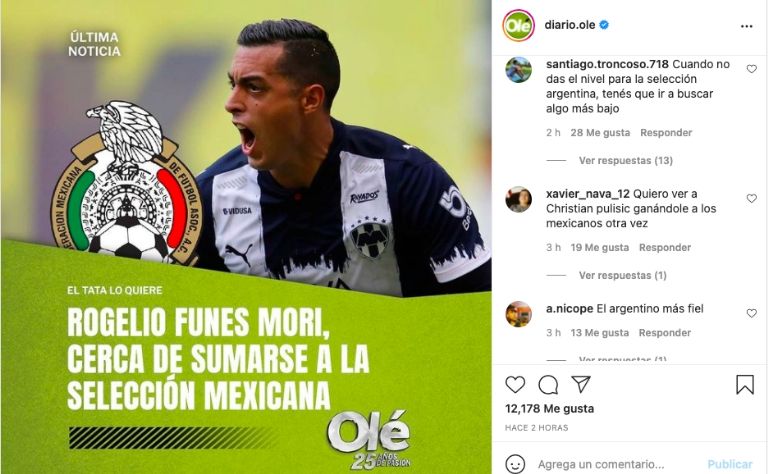Screen dimensions: 768x474
Task: Open the diario.ole username link
Action: 570,25
